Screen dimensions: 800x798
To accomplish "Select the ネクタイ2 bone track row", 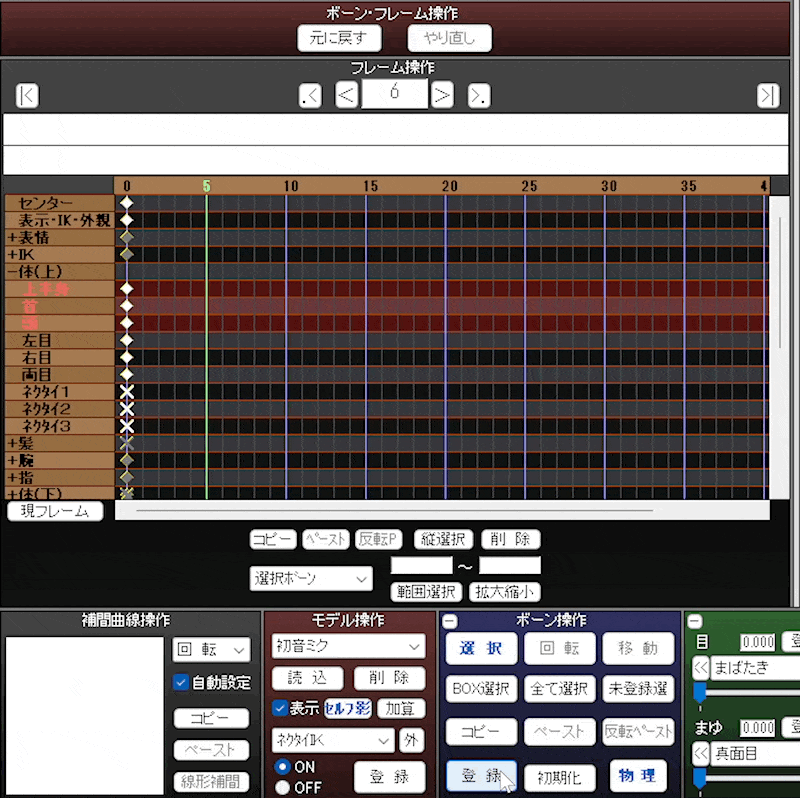I will 60,409.
